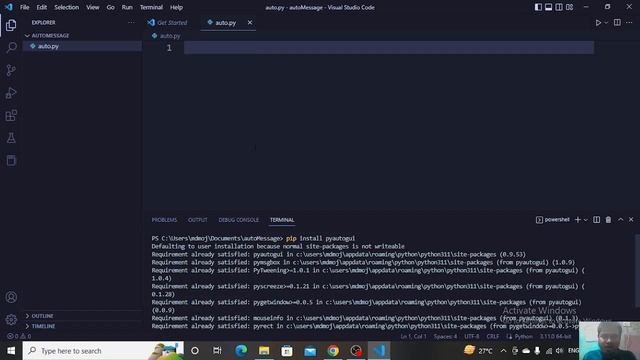The height and width of the screenshot is (360, 640).
Task: Open editor More Actions ellipsis
Action: 629,22
